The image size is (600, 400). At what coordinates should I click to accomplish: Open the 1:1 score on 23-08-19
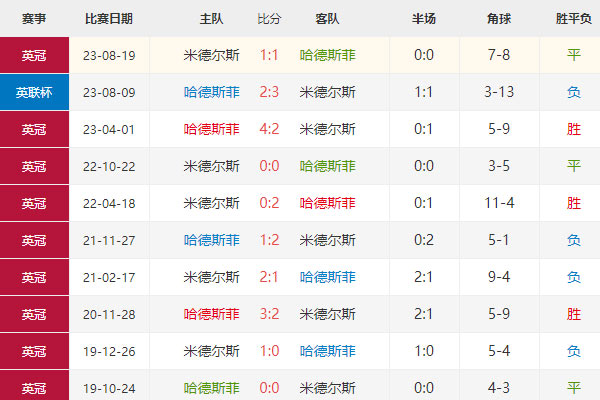pos(269,55)
